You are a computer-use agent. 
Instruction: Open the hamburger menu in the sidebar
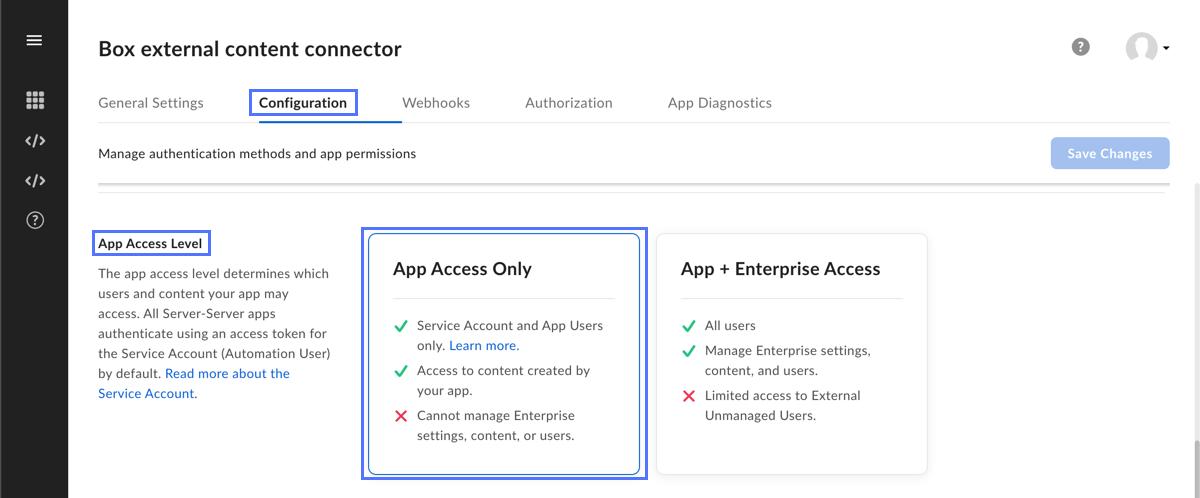click(34, 40)
